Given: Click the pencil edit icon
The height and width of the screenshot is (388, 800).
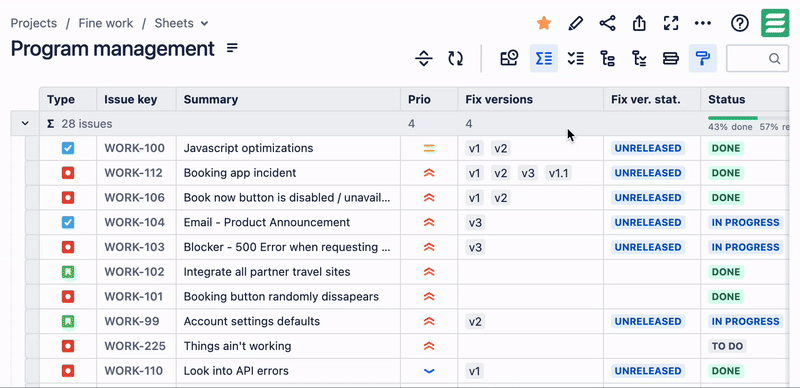Looking at the screenshot, I should (576, 23).
